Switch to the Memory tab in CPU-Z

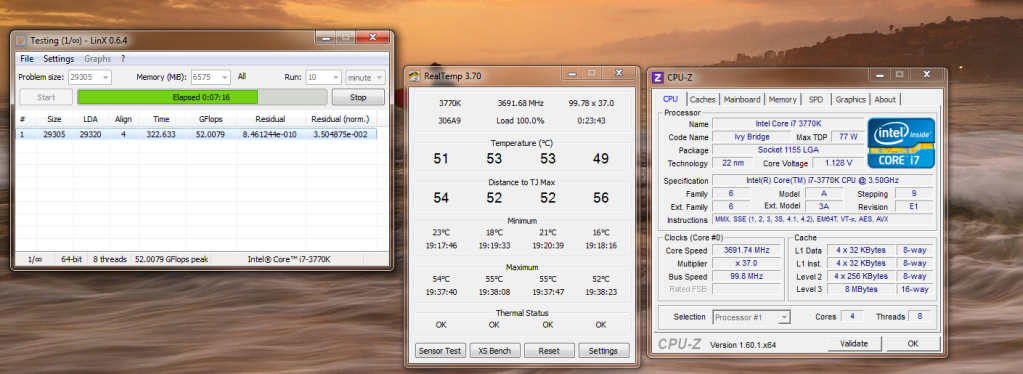782,99
